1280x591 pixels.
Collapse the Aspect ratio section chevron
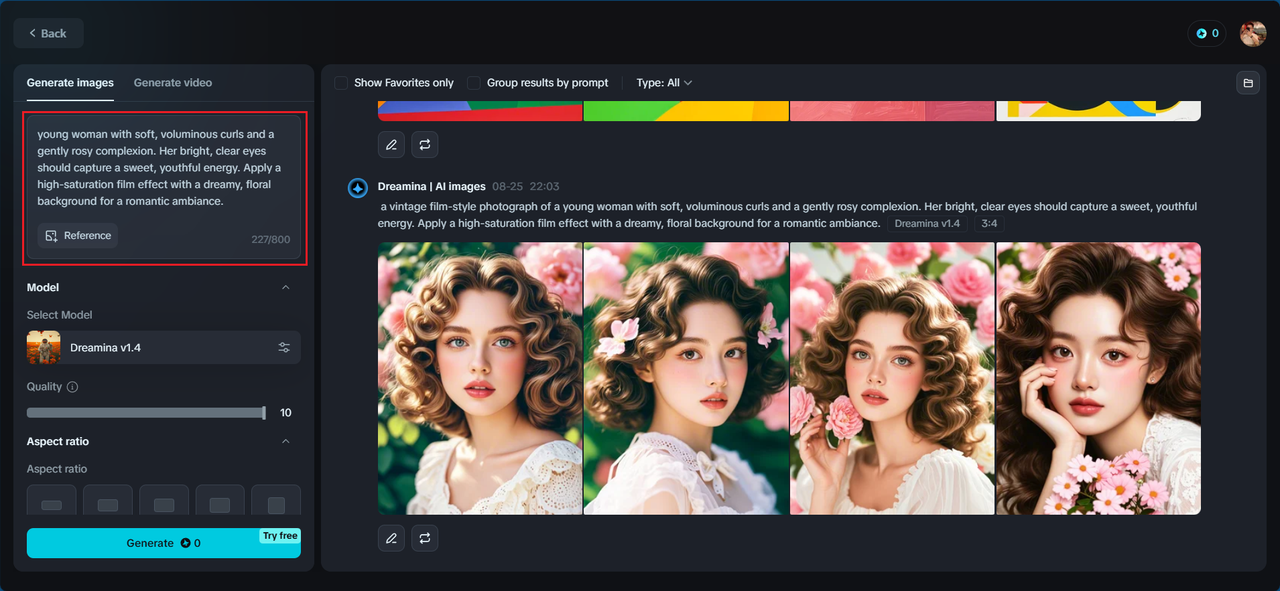(x=286, y=442)
